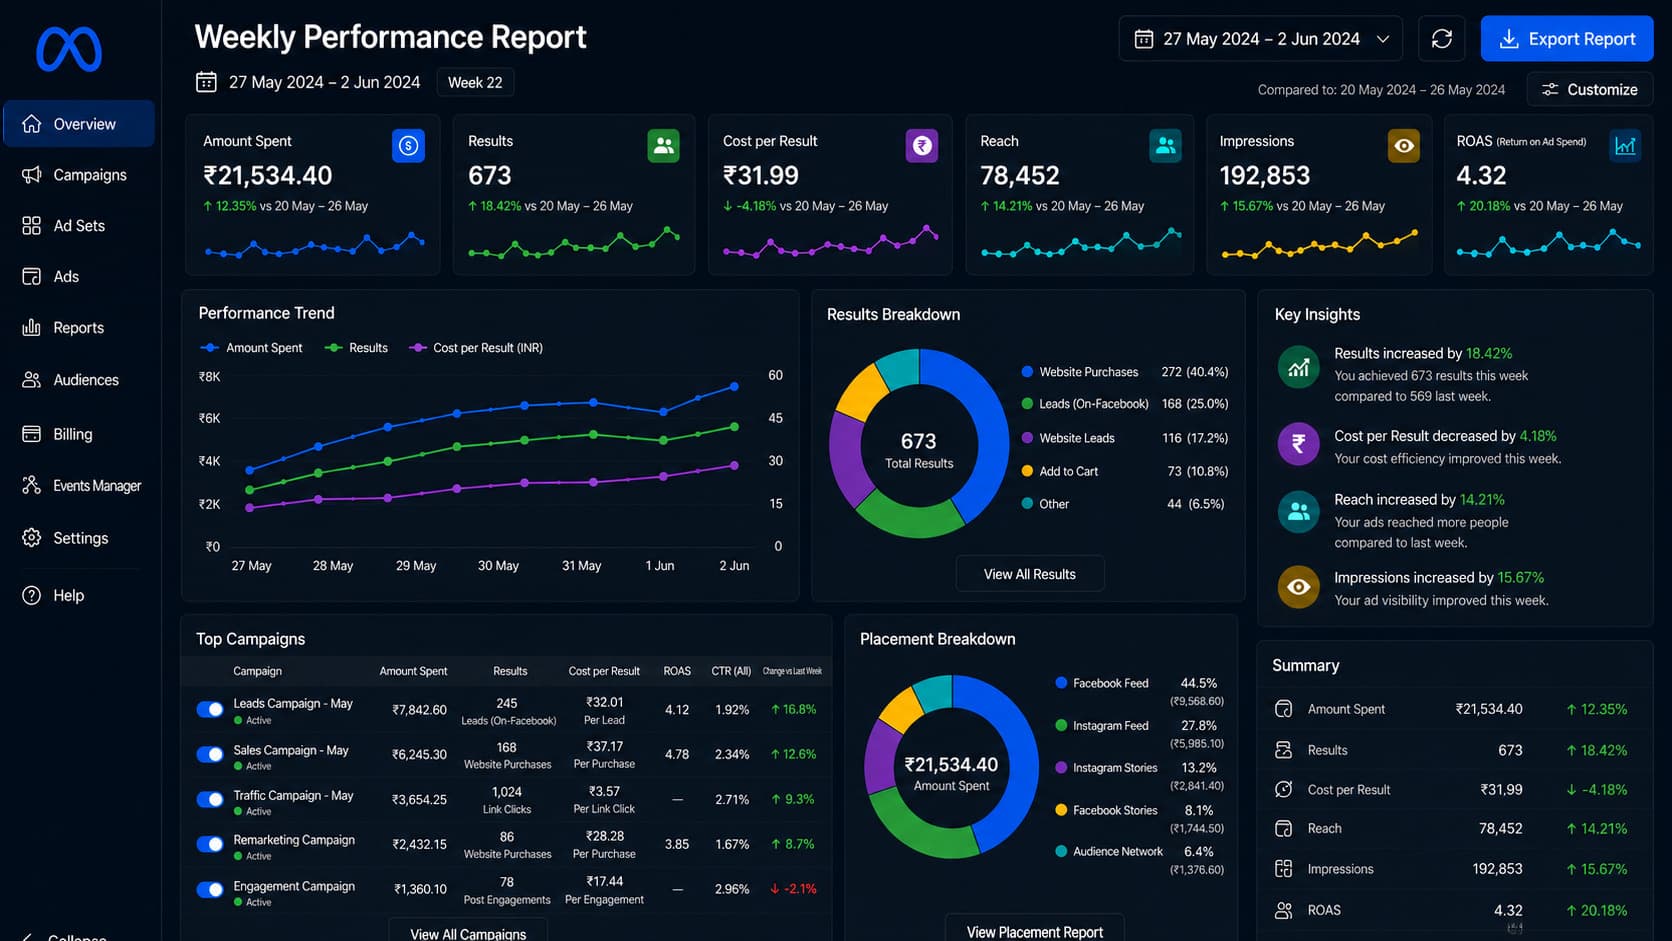Click the Events Manager icon in the sidebar
Image resolution: width=1672 pixels, height=941 pixels.
pyautogui.click(x=32, y=485)
